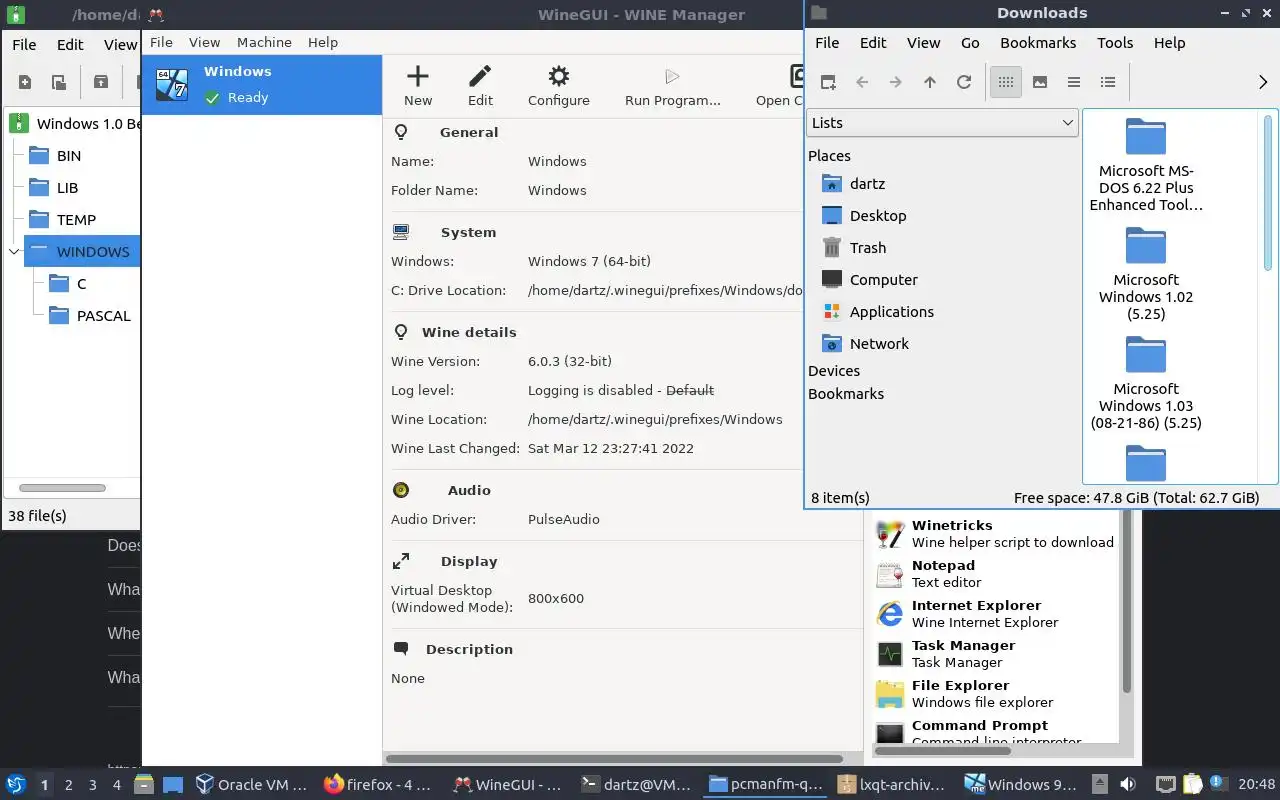Image resolution: width=1280 pixels, height=800 pixels.
Task: Switch the Downloads view to thumbnail view
Action: point(1040,82)
